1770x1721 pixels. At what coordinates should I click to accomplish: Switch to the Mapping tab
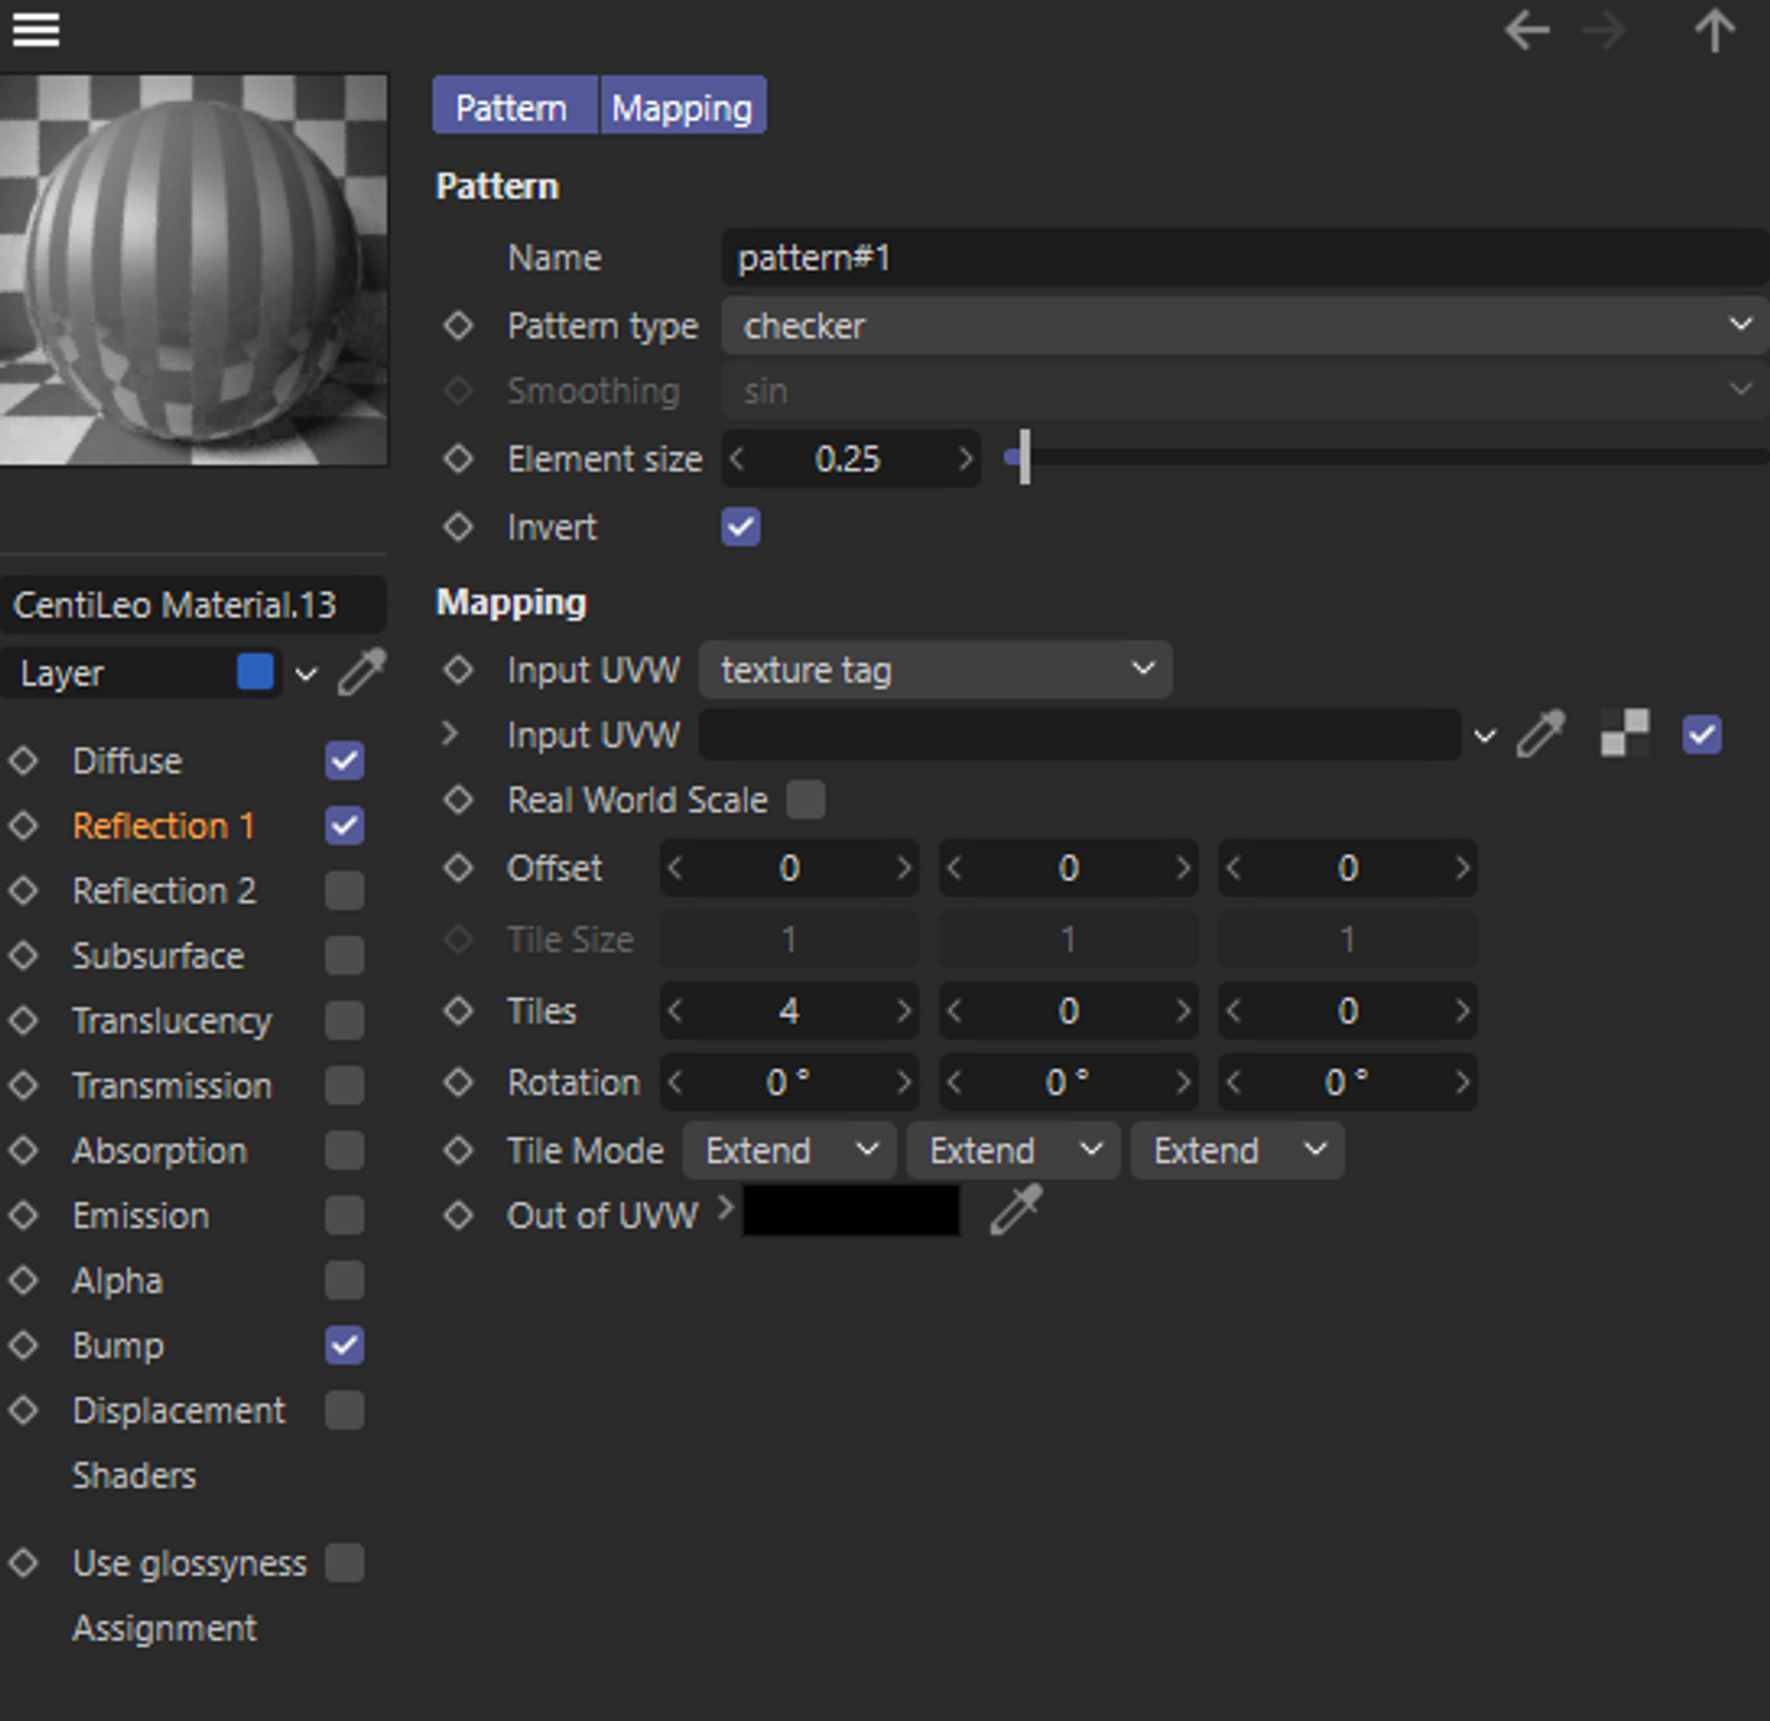(x=682, y=106)
